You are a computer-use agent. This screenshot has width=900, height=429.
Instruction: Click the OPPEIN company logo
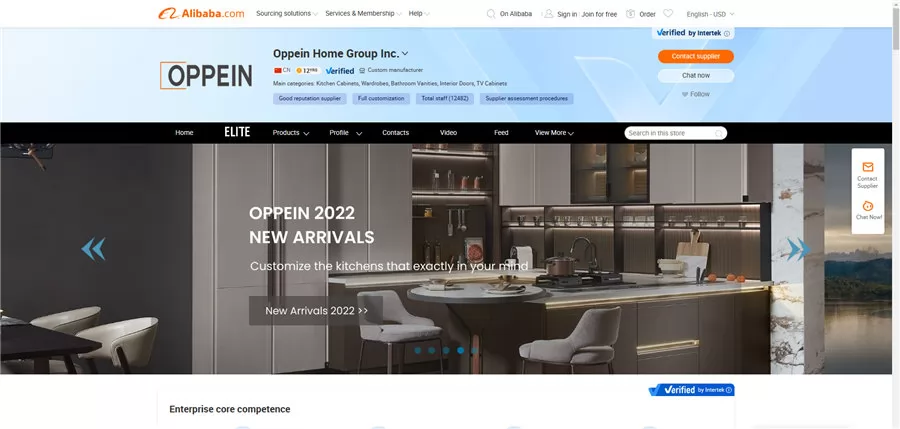pos(206,75)
